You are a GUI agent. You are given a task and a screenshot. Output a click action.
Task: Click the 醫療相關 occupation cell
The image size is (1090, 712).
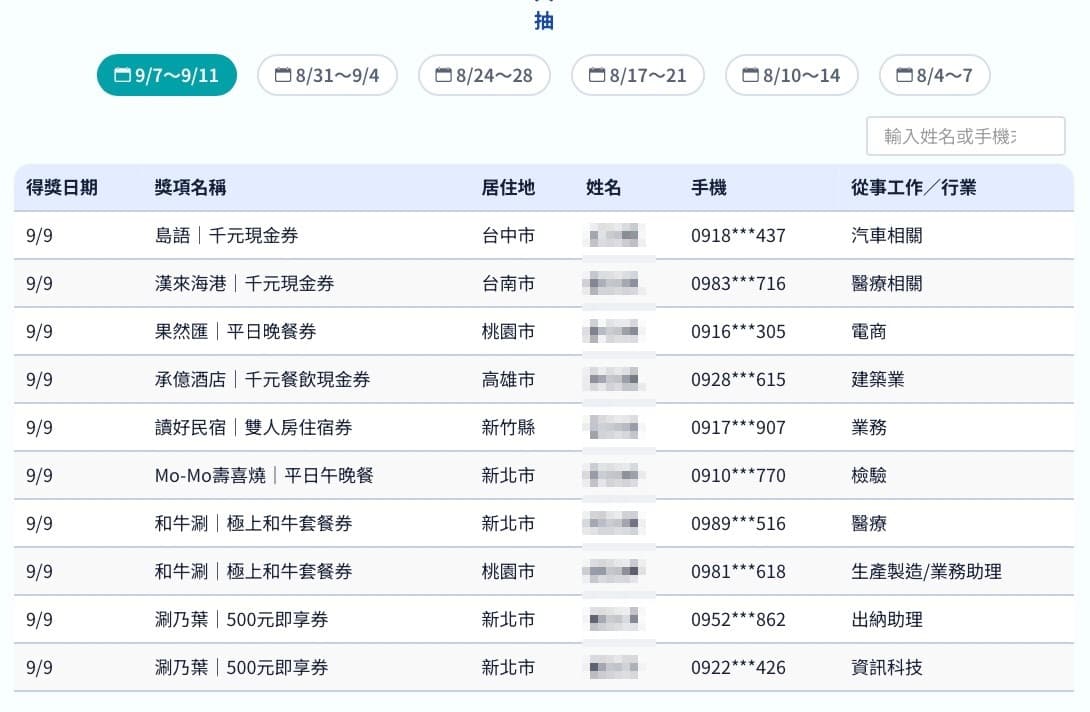point(887,284)
